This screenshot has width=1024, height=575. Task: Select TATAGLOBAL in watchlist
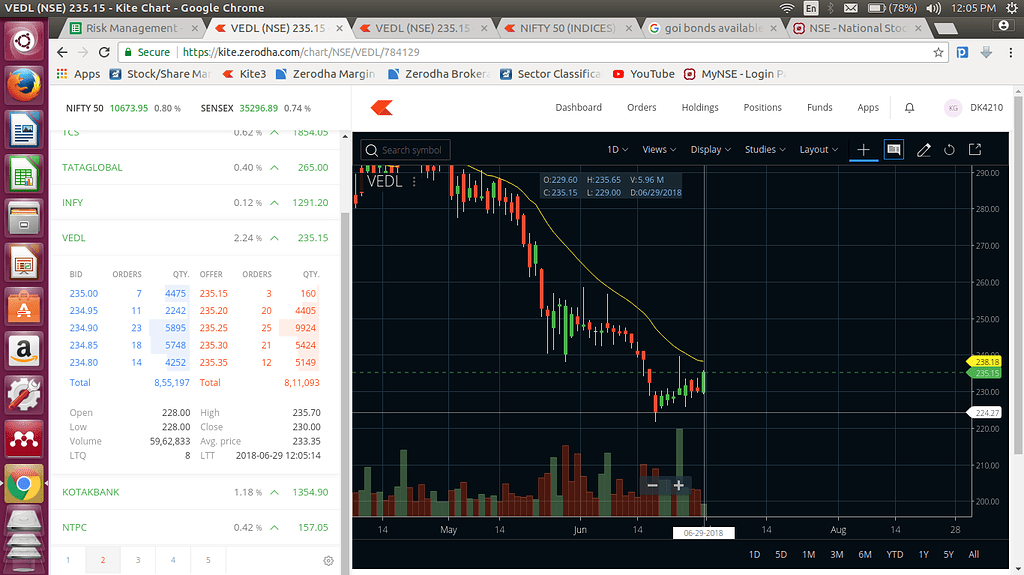click(x=195, y=167)
